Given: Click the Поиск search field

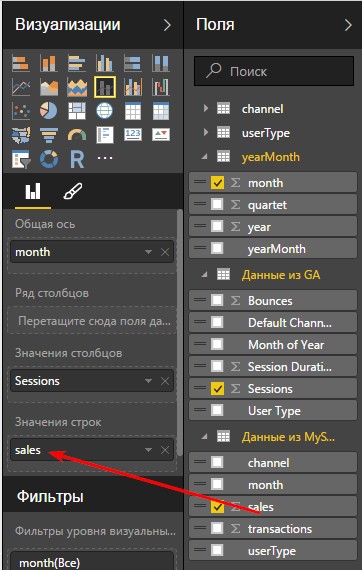Looking at the screenshot, I should (x=274, y=71).
